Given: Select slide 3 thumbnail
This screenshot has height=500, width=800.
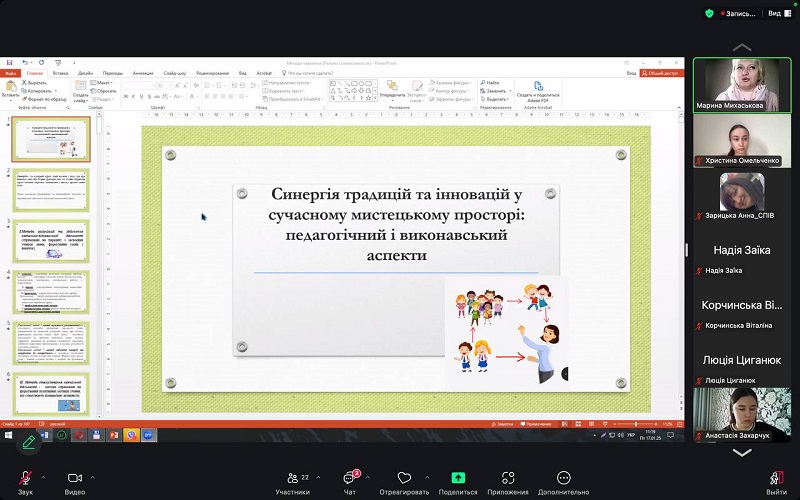Looking at the screenshot, I should [x=51, y=241].
